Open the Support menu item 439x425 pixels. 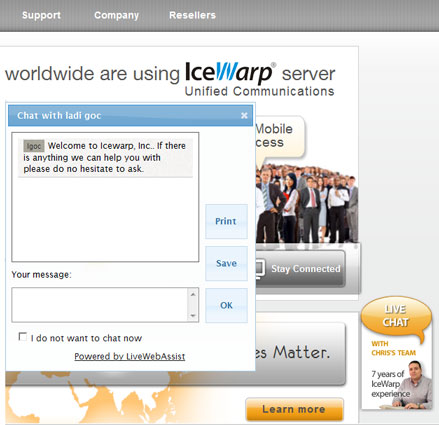click(x=41, y=15)
